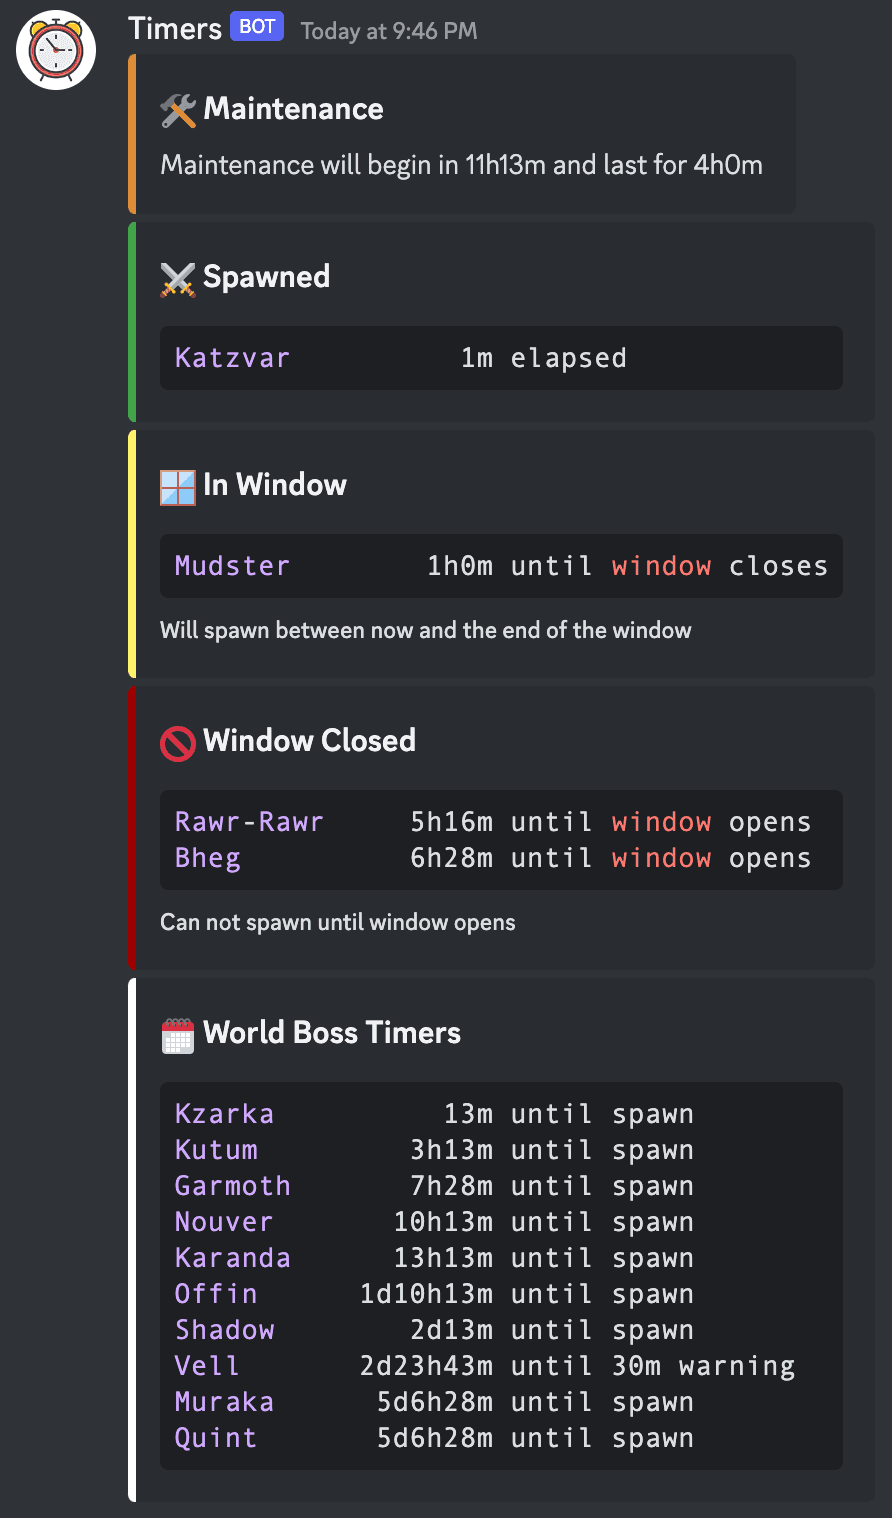Click the window pane icon beside In Window
This screenshot has height=1518, width=892.
176,486
